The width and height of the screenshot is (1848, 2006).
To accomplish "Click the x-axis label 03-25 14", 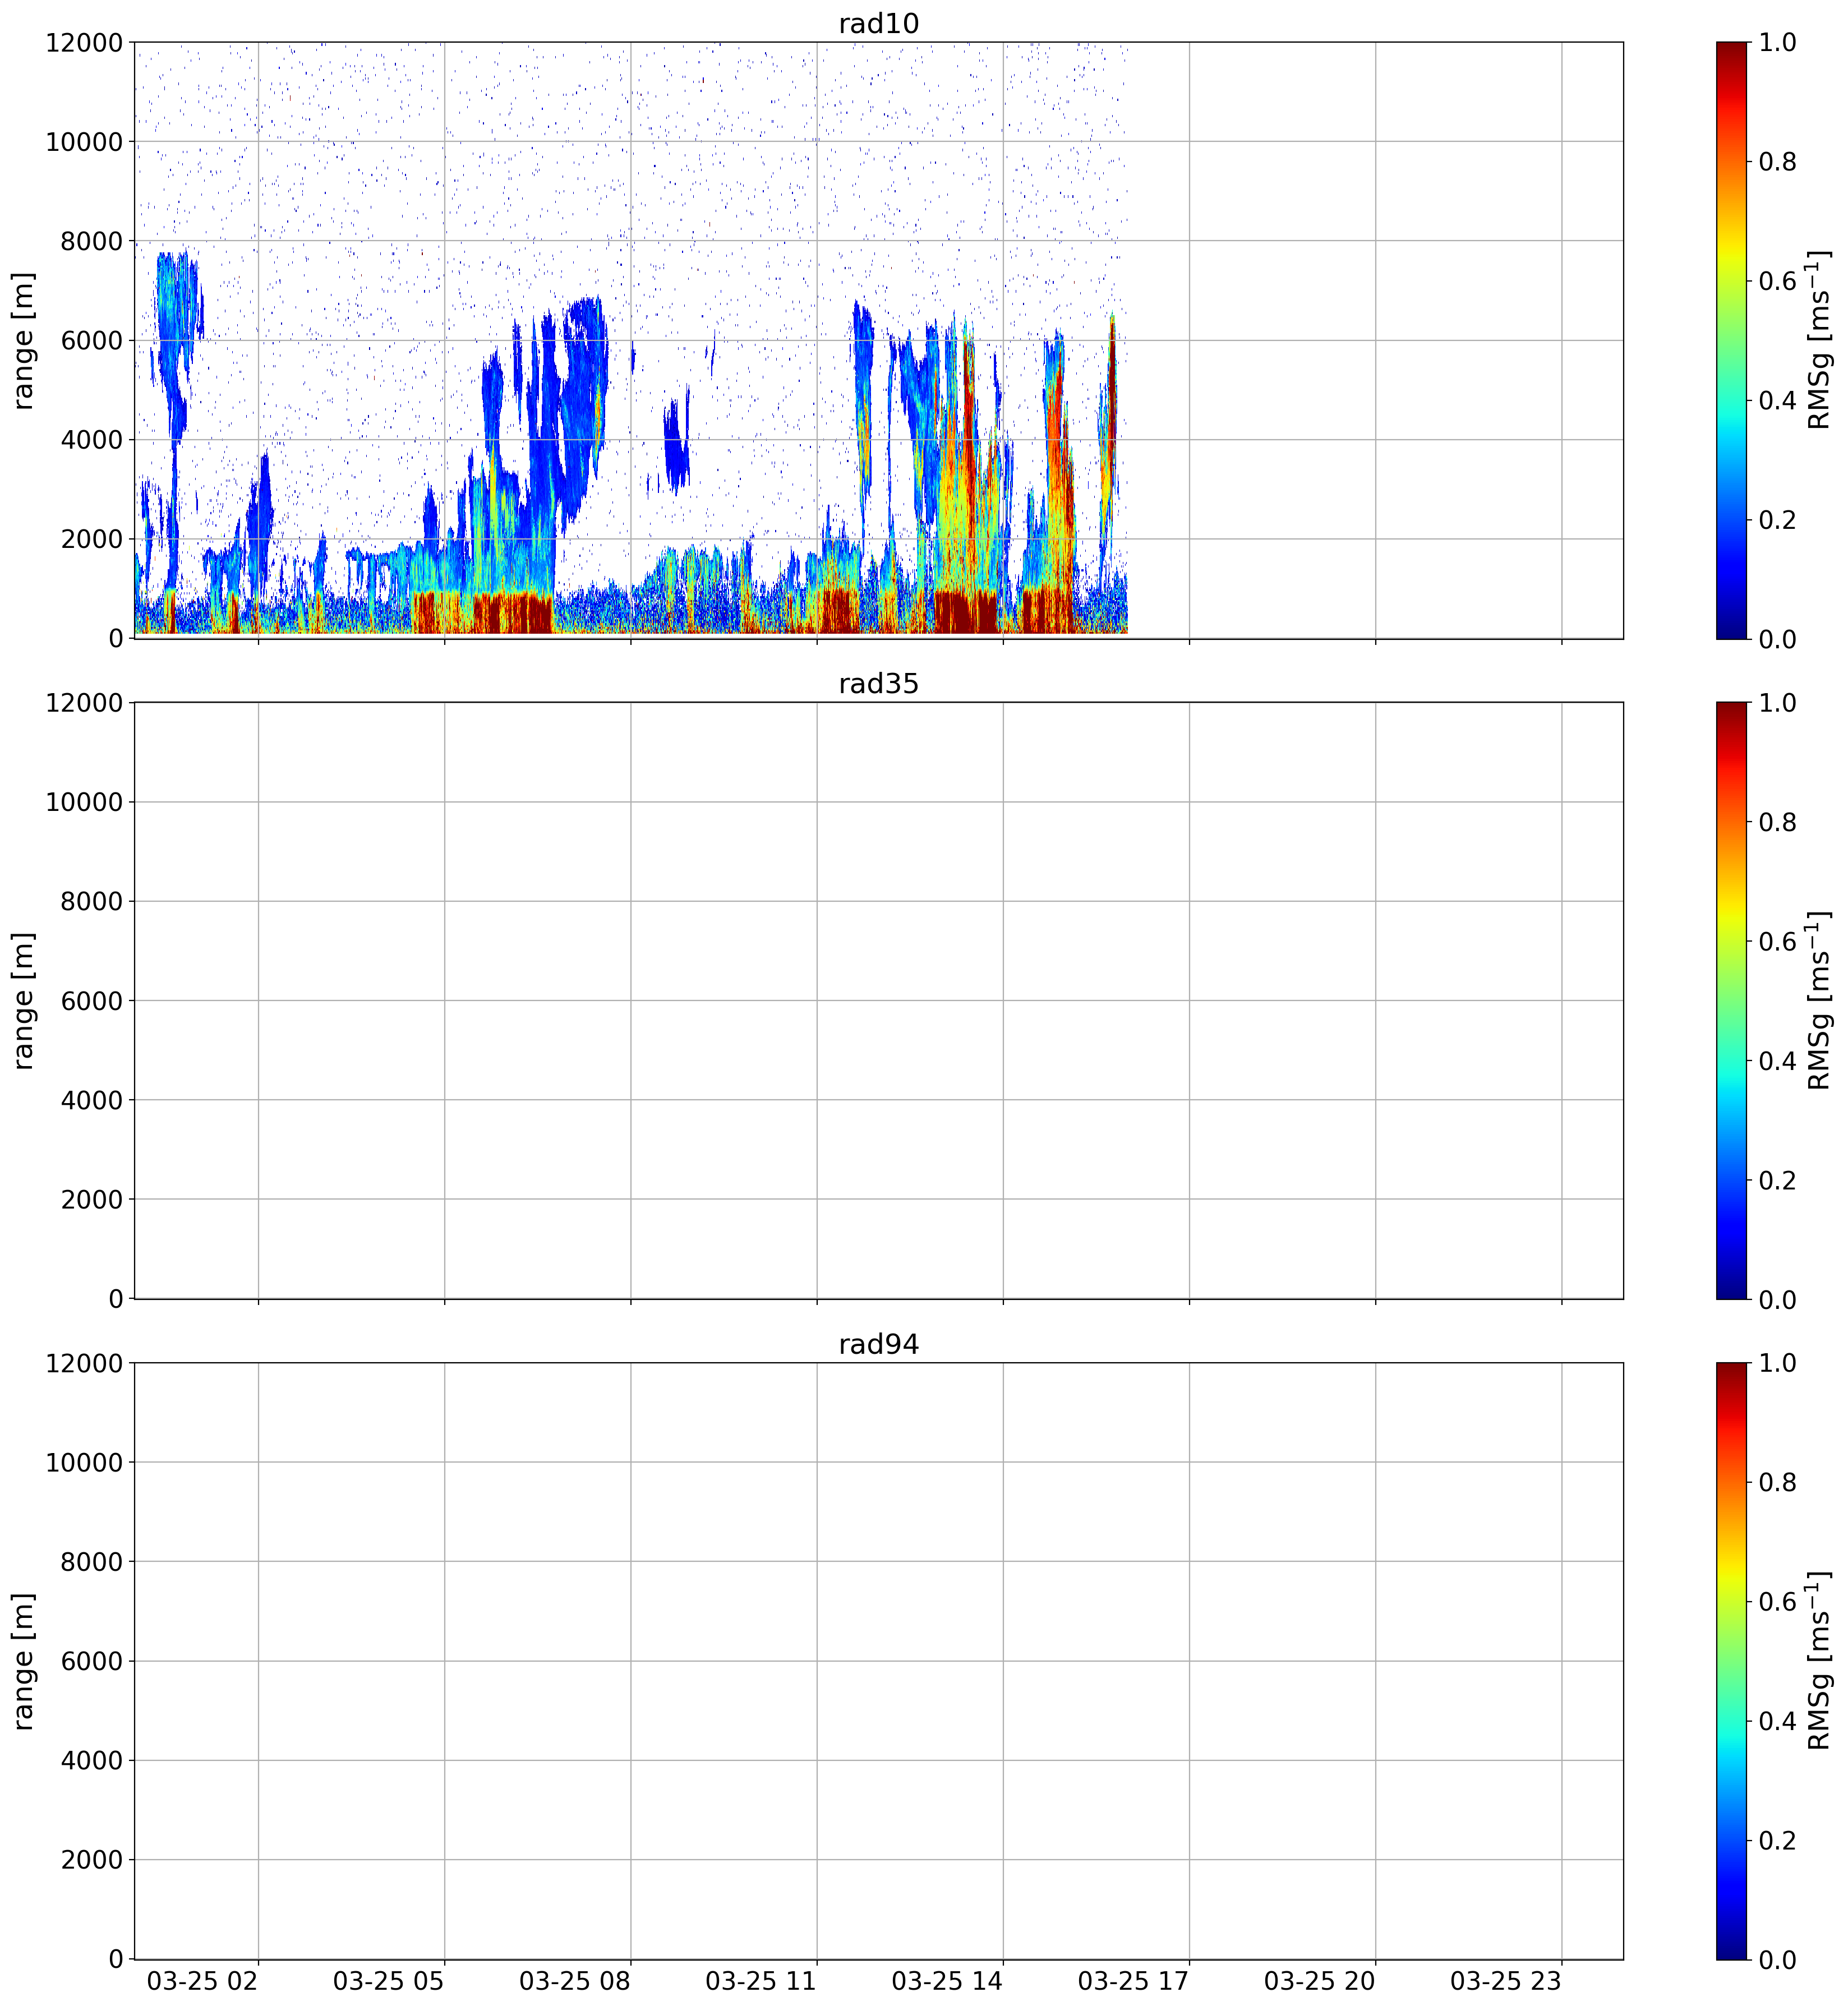I will point(948,1981).
